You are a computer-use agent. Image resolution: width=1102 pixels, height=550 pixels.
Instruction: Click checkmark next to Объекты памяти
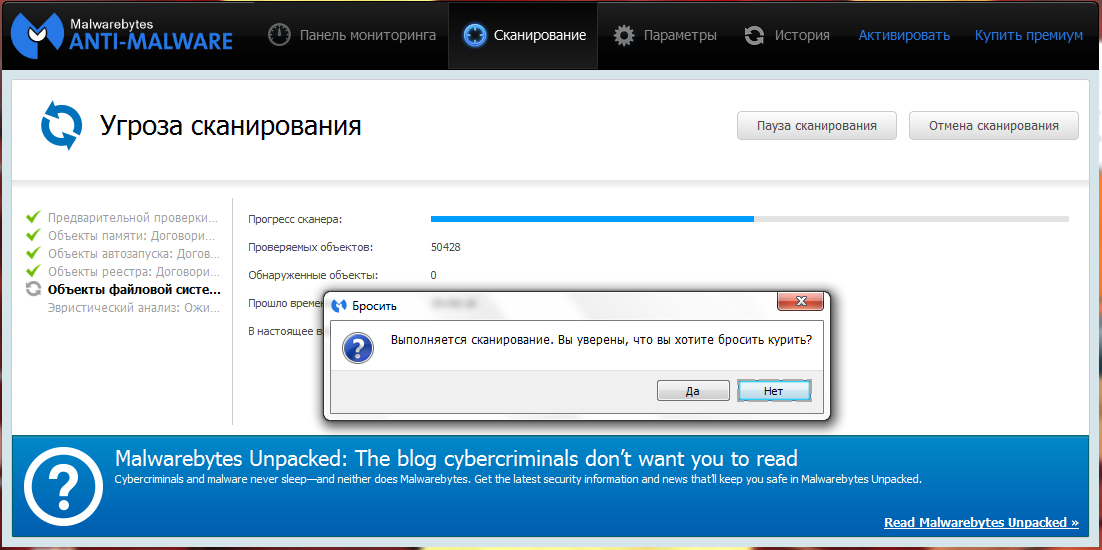pos(33,235)
